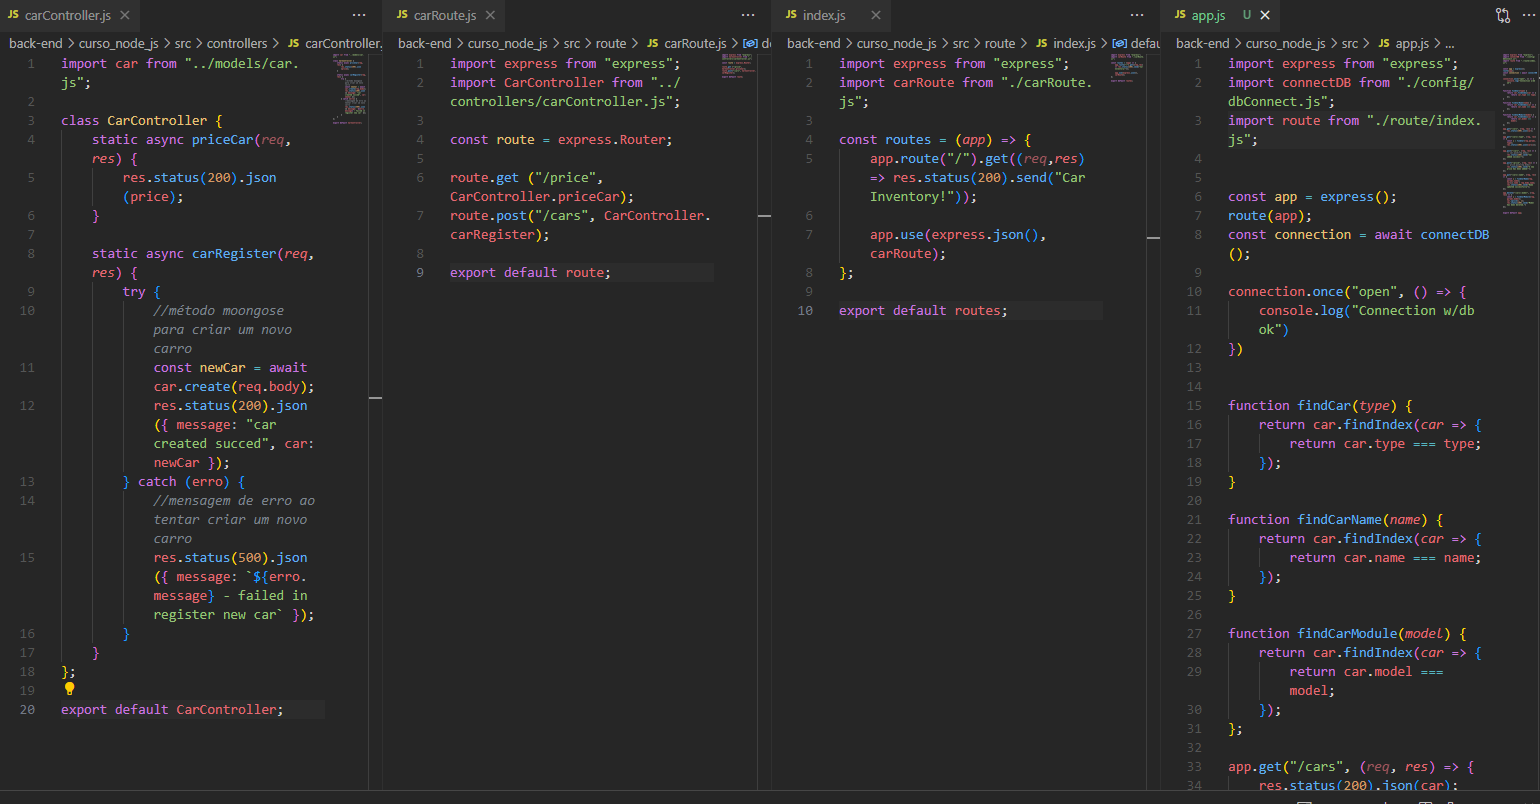Click line number 9 in carRoute.js gutter
Viewport: 1540px width, 804px height.
pos(420,272)
